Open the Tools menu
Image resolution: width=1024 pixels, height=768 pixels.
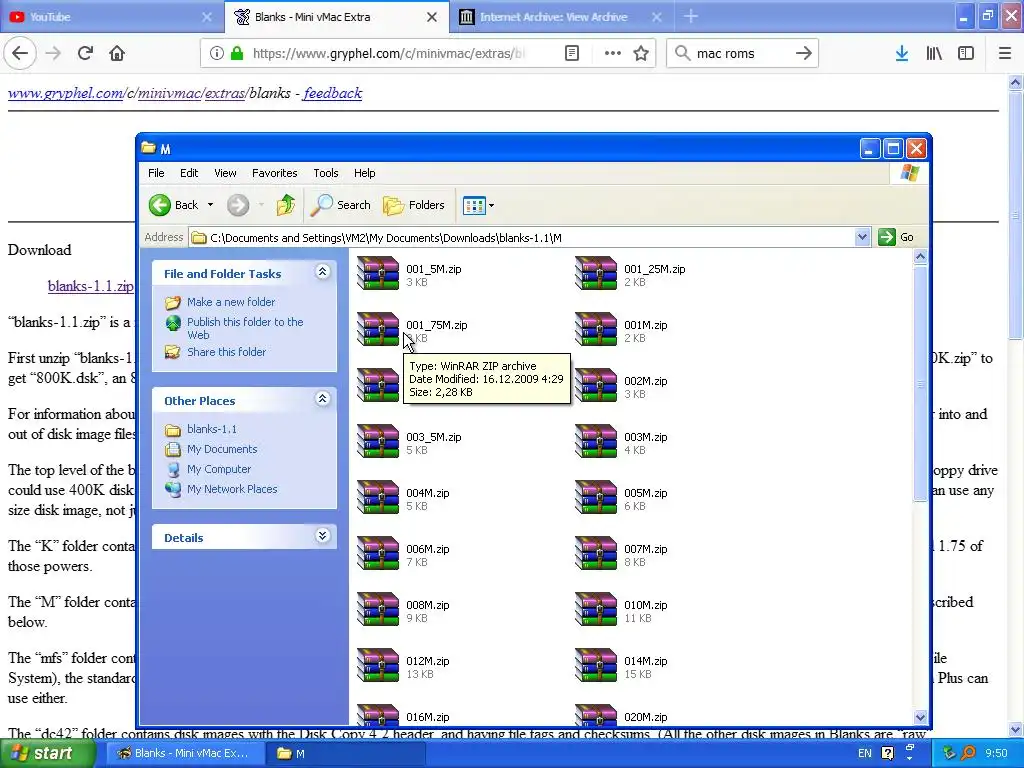(325, 173)
